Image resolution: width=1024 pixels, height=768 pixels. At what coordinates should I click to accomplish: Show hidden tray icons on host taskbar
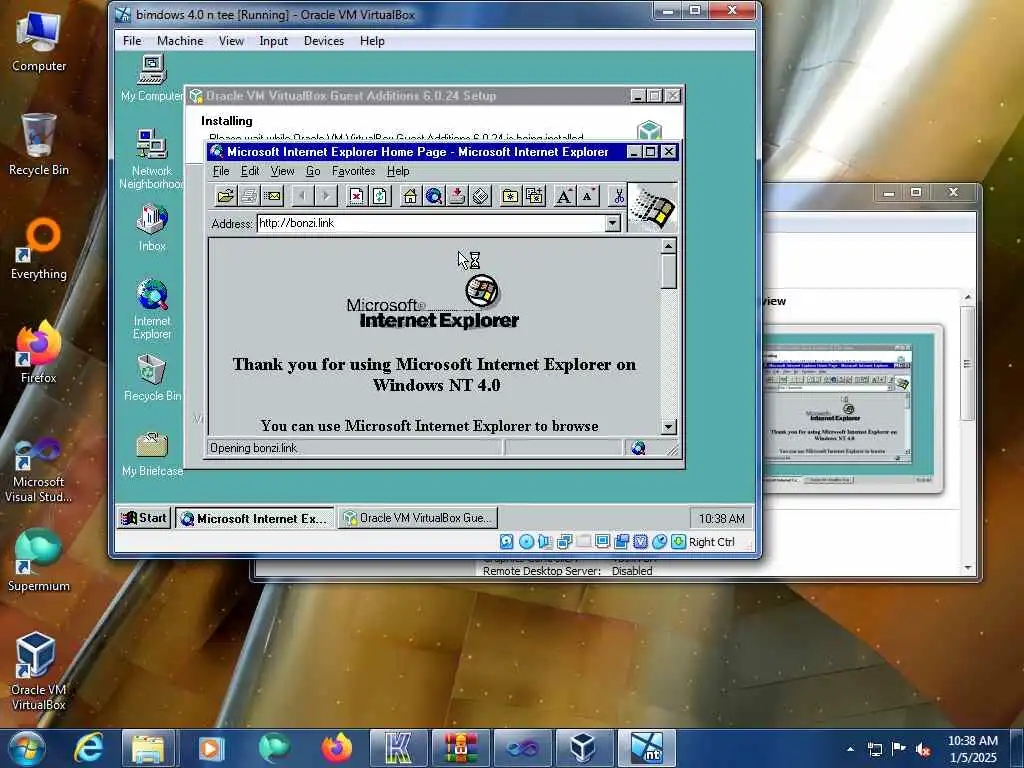[x=850, y=749]
